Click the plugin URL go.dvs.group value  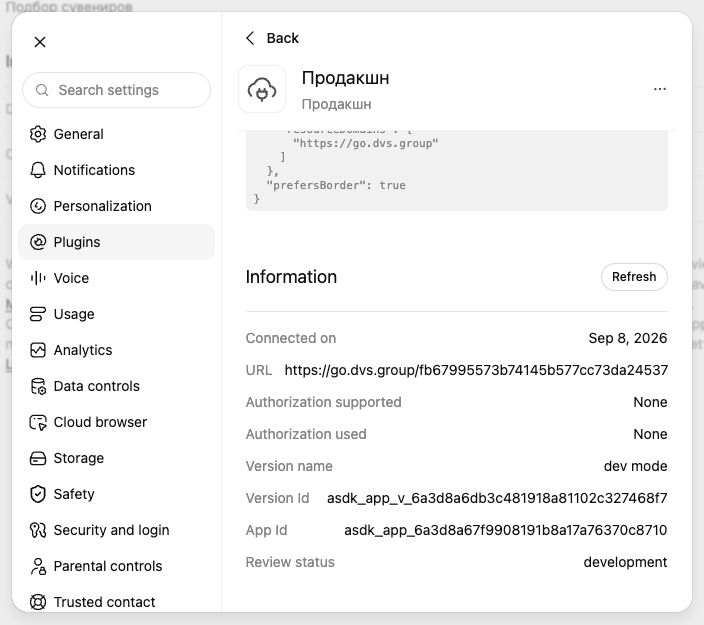[x=476, y=370]
